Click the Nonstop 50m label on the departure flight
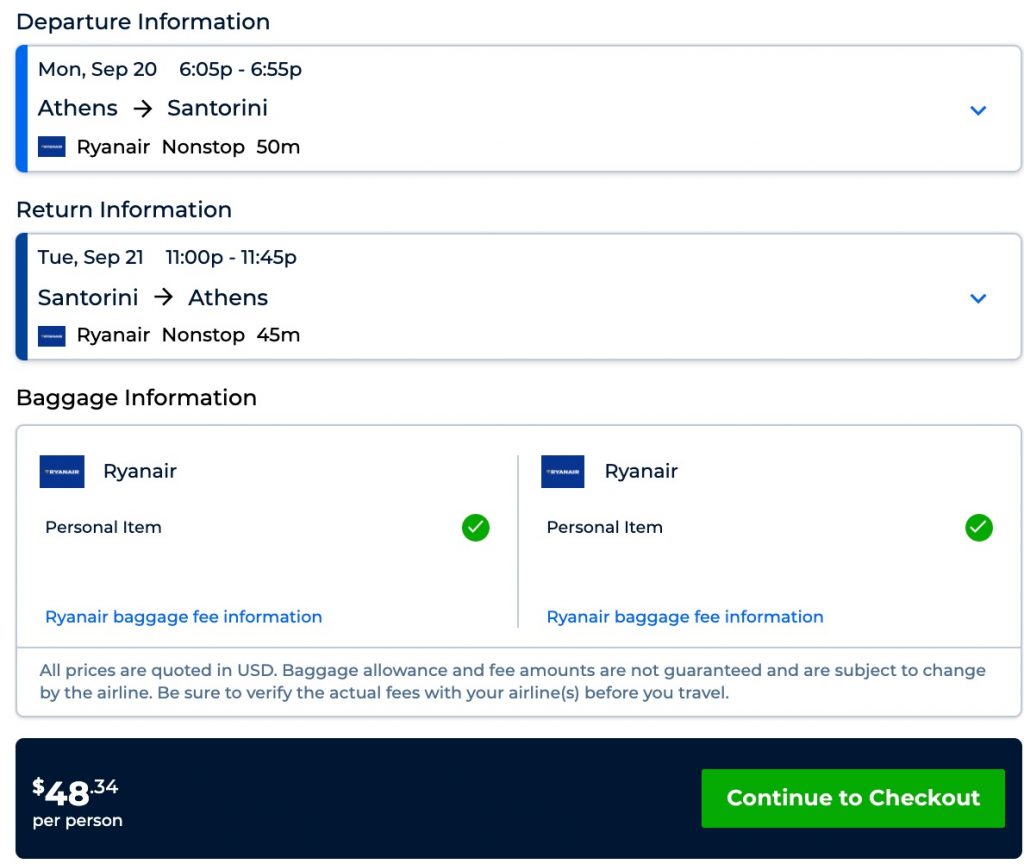 pyautogui.click(x=230, y=147)
